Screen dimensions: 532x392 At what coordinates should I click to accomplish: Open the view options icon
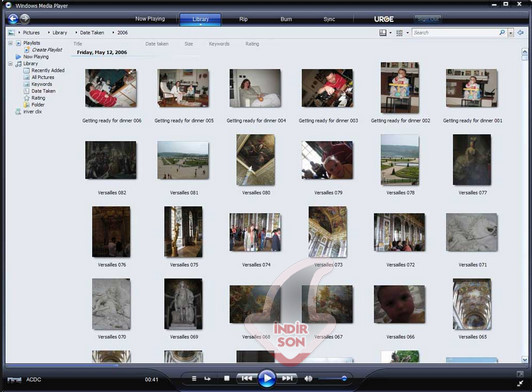coord(399,33)
